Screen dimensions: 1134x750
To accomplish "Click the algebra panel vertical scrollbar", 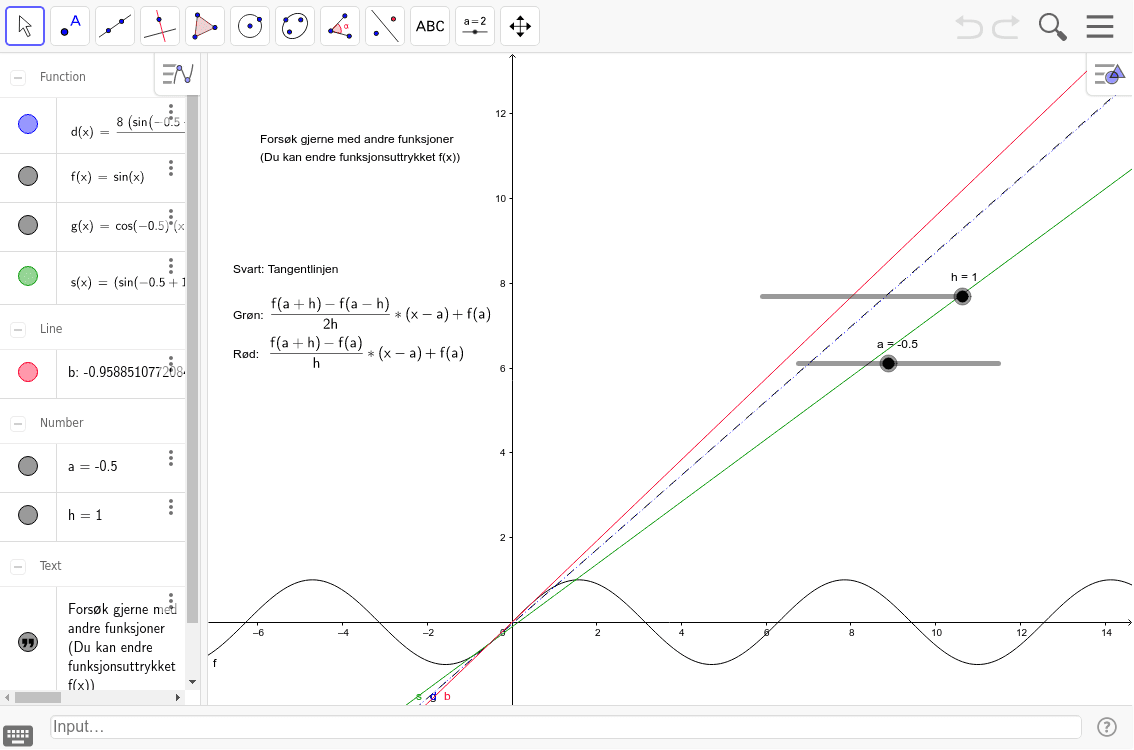I will coord(192,358).
